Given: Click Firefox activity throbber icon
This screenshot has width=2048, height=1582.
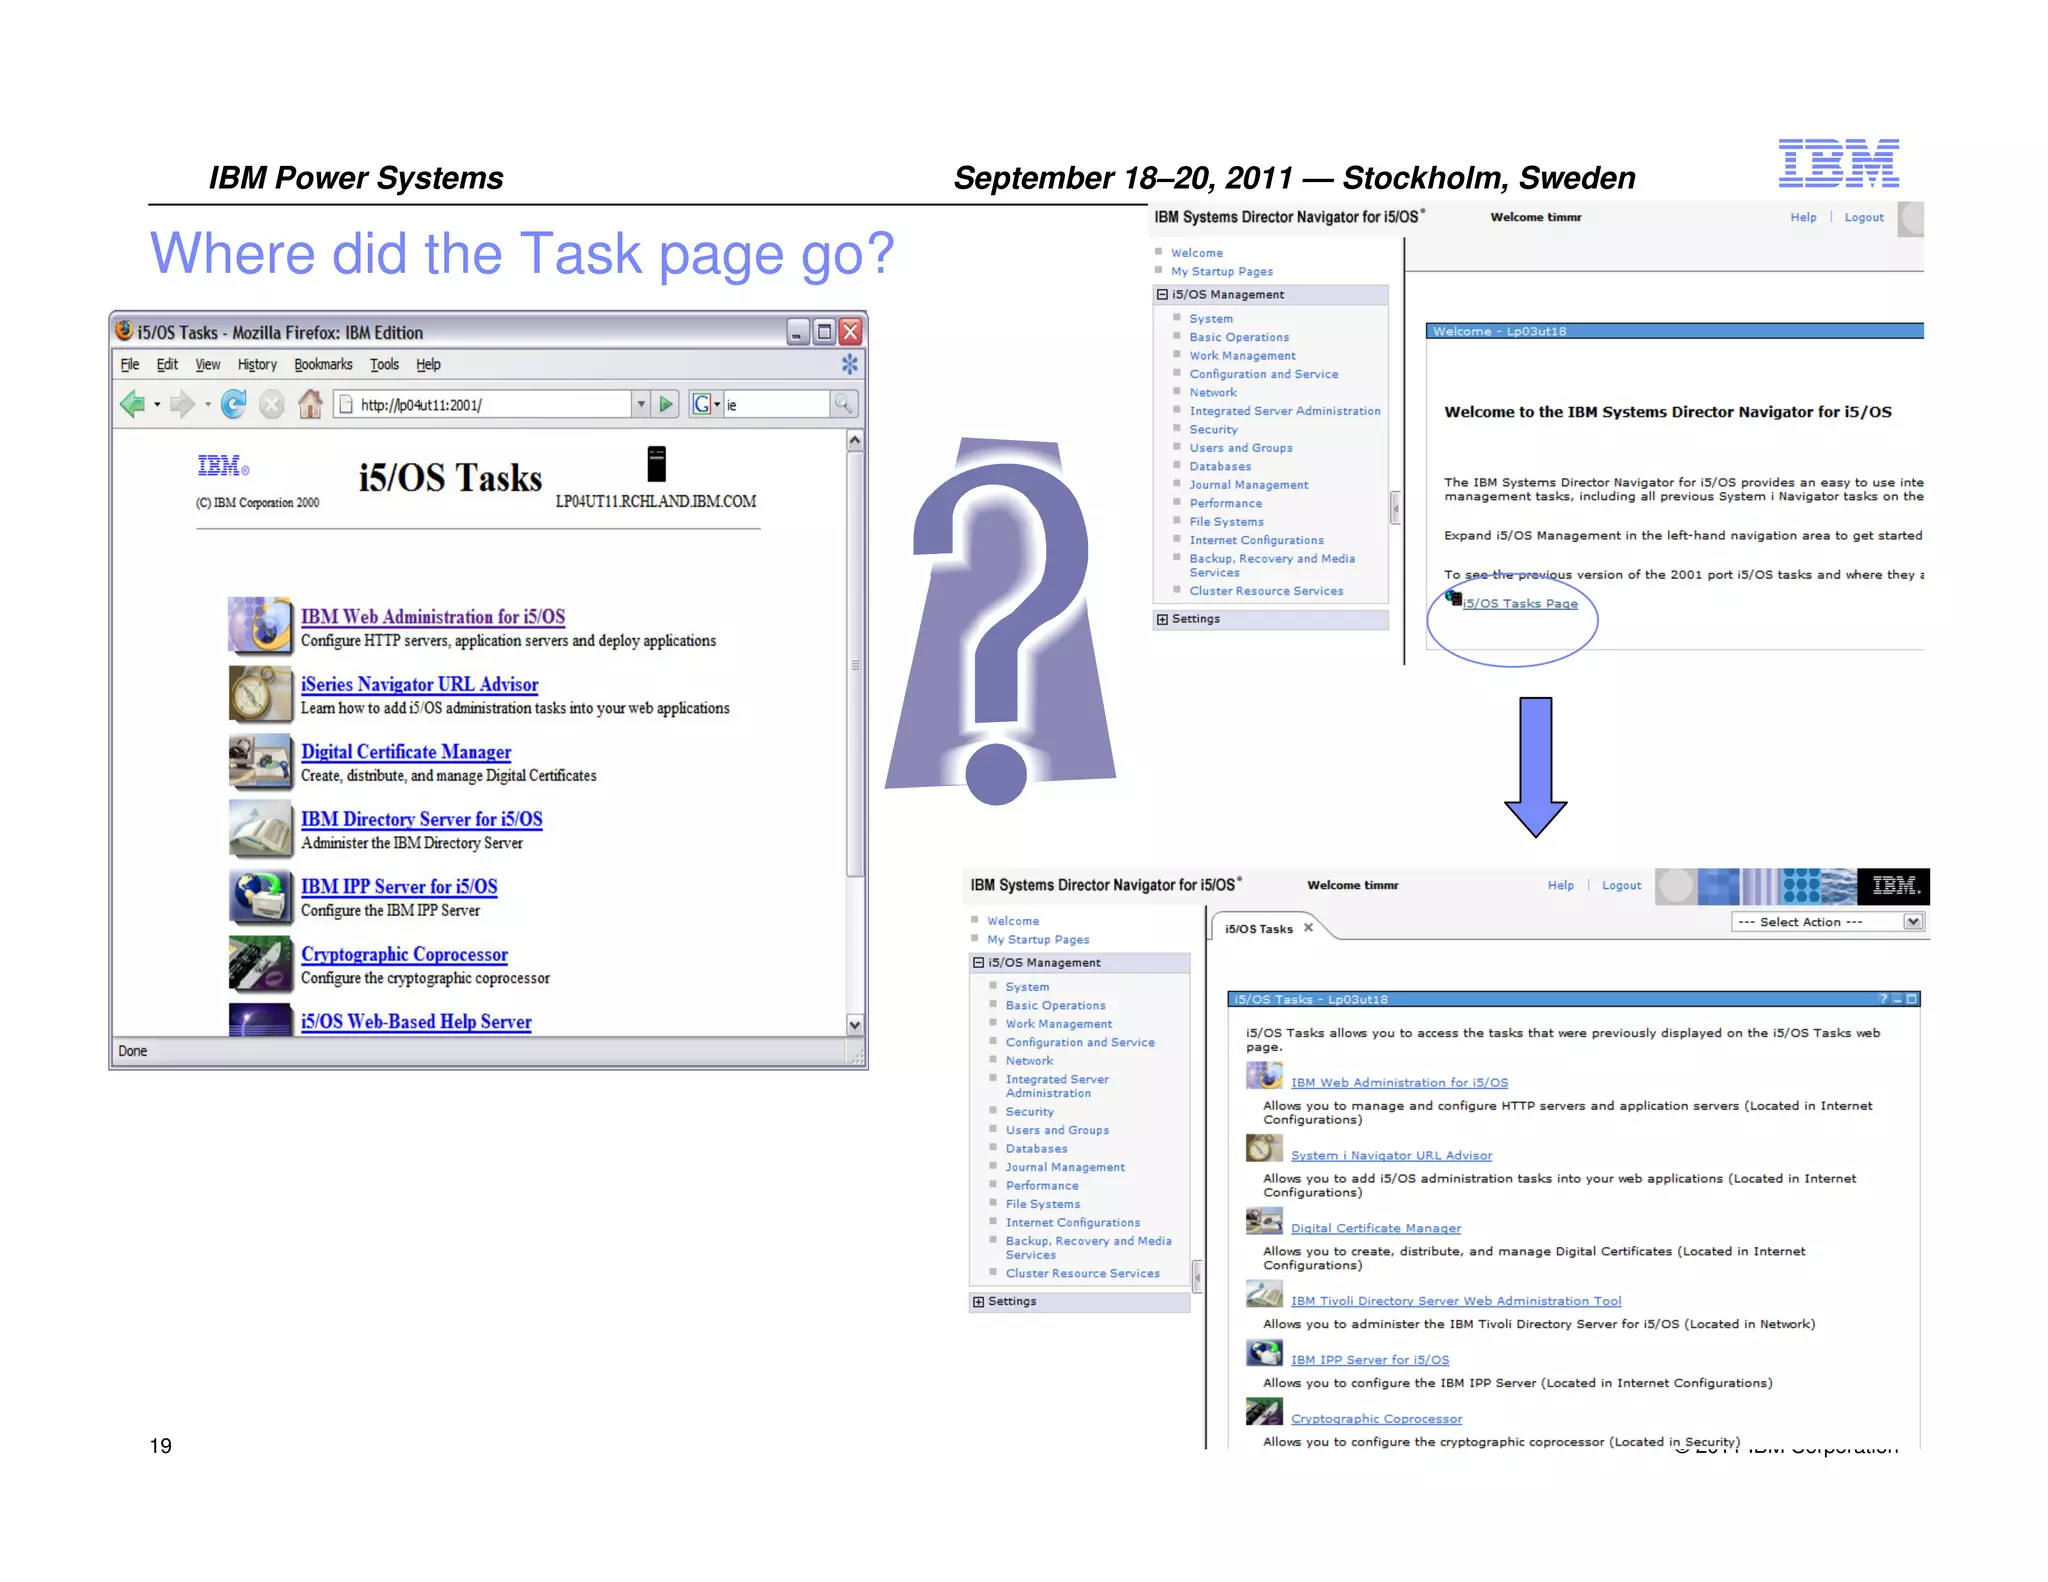Looking at the screenshot, I should point(849,364).
